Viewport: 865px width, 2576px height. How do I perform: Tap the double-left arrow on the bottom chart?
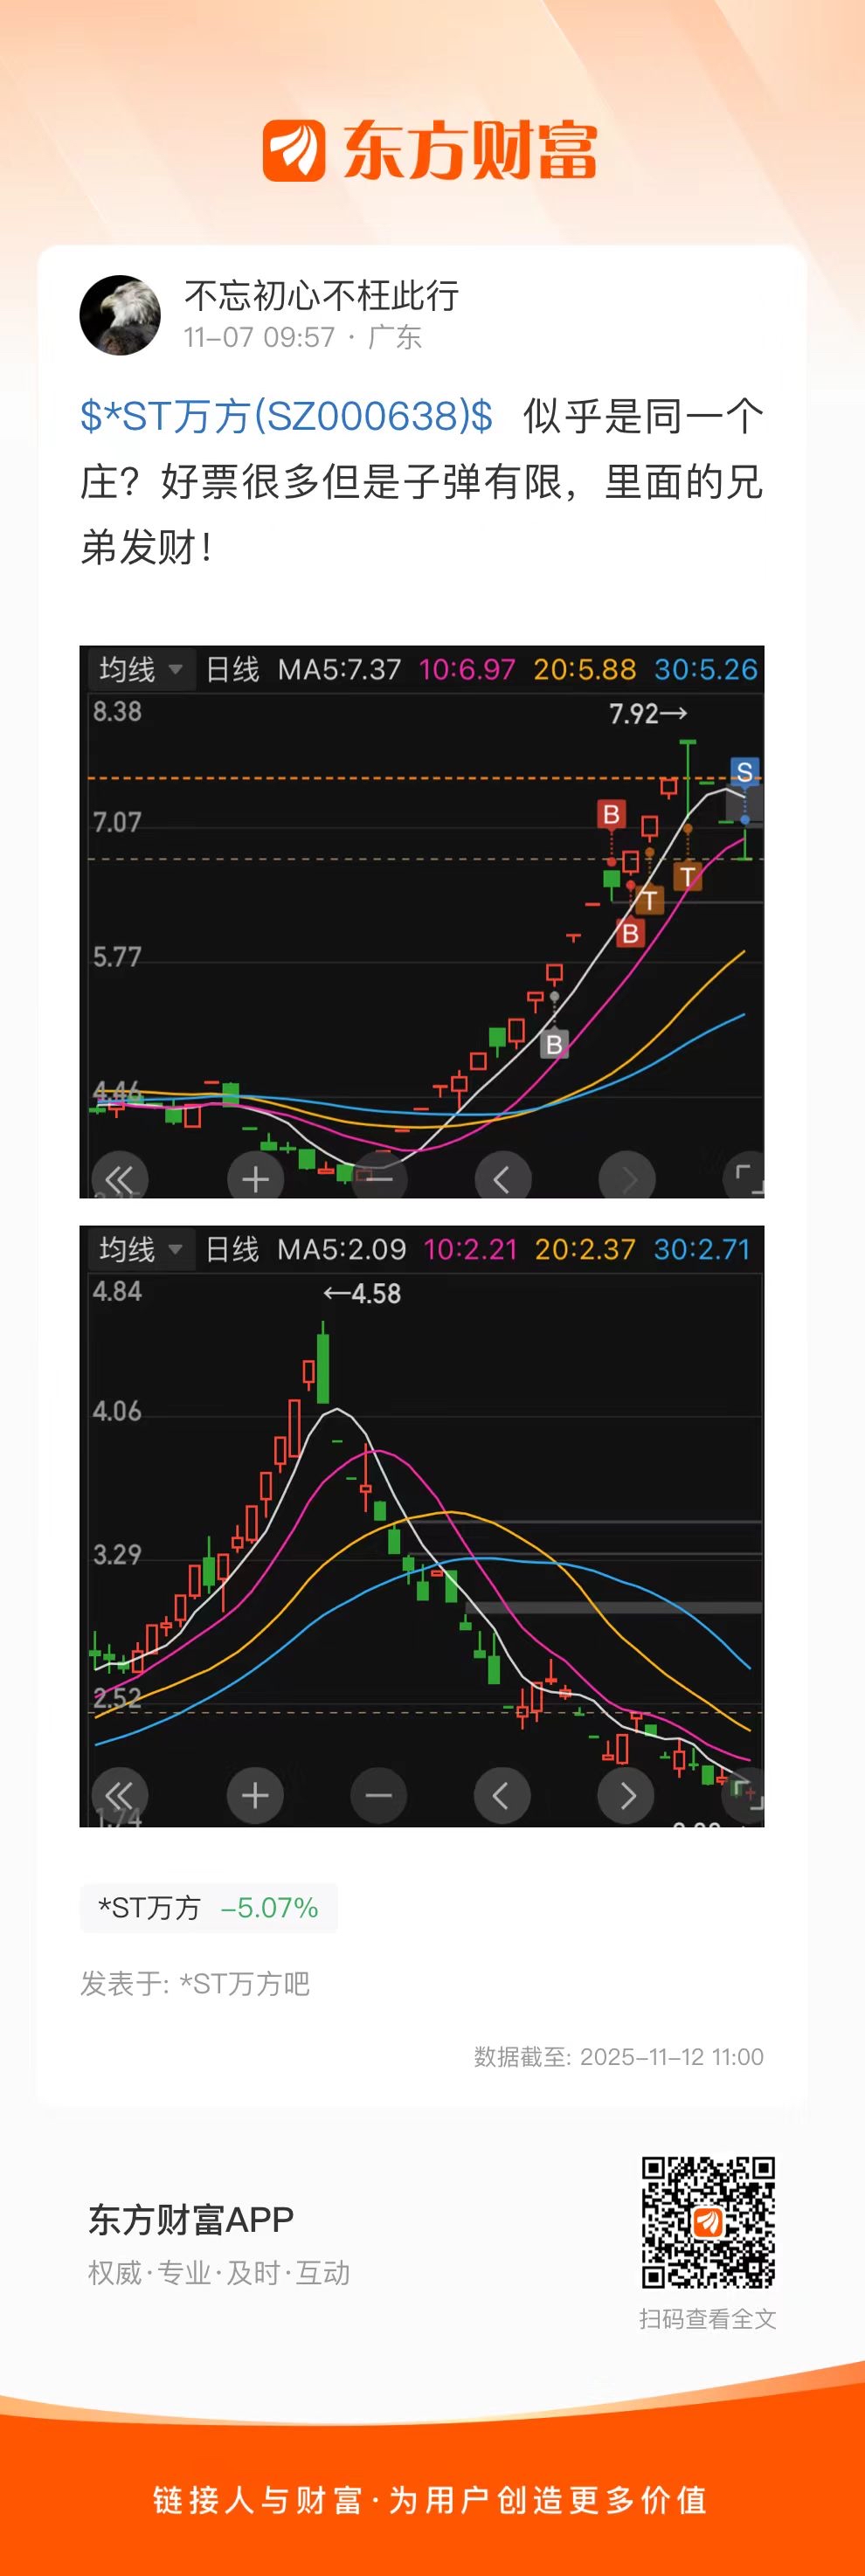point(120,1796)
